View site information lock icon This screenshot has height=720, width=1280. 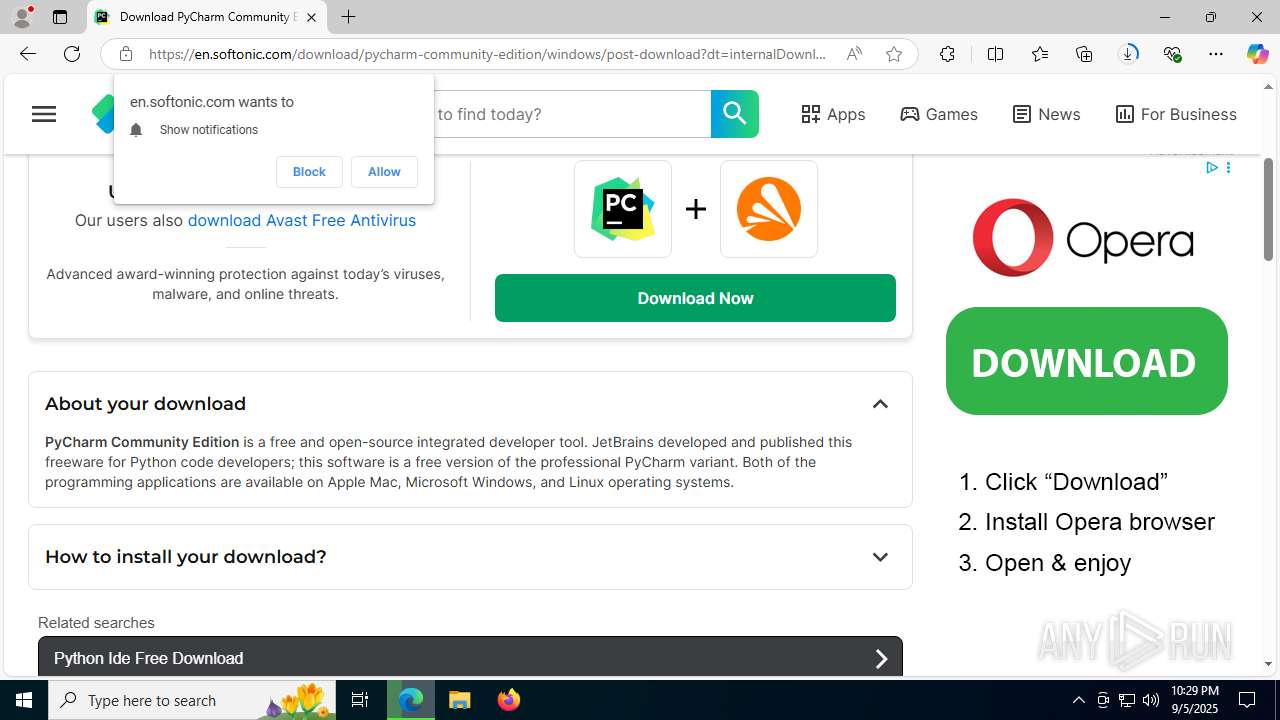pyautogui.click(x=125, y=54)
